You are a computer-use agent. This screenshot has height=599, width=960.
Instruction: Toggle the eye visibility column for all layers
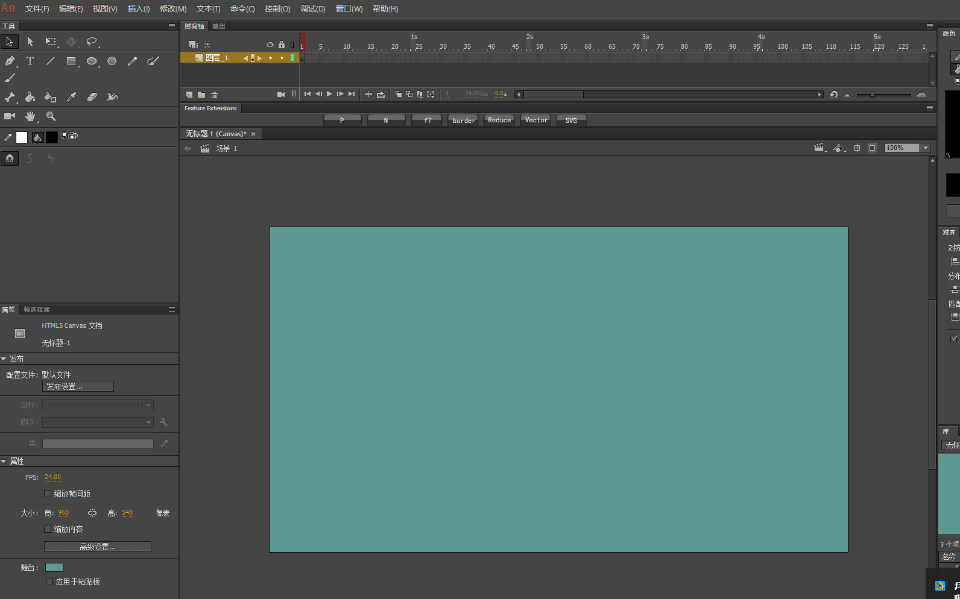(270, 45)
